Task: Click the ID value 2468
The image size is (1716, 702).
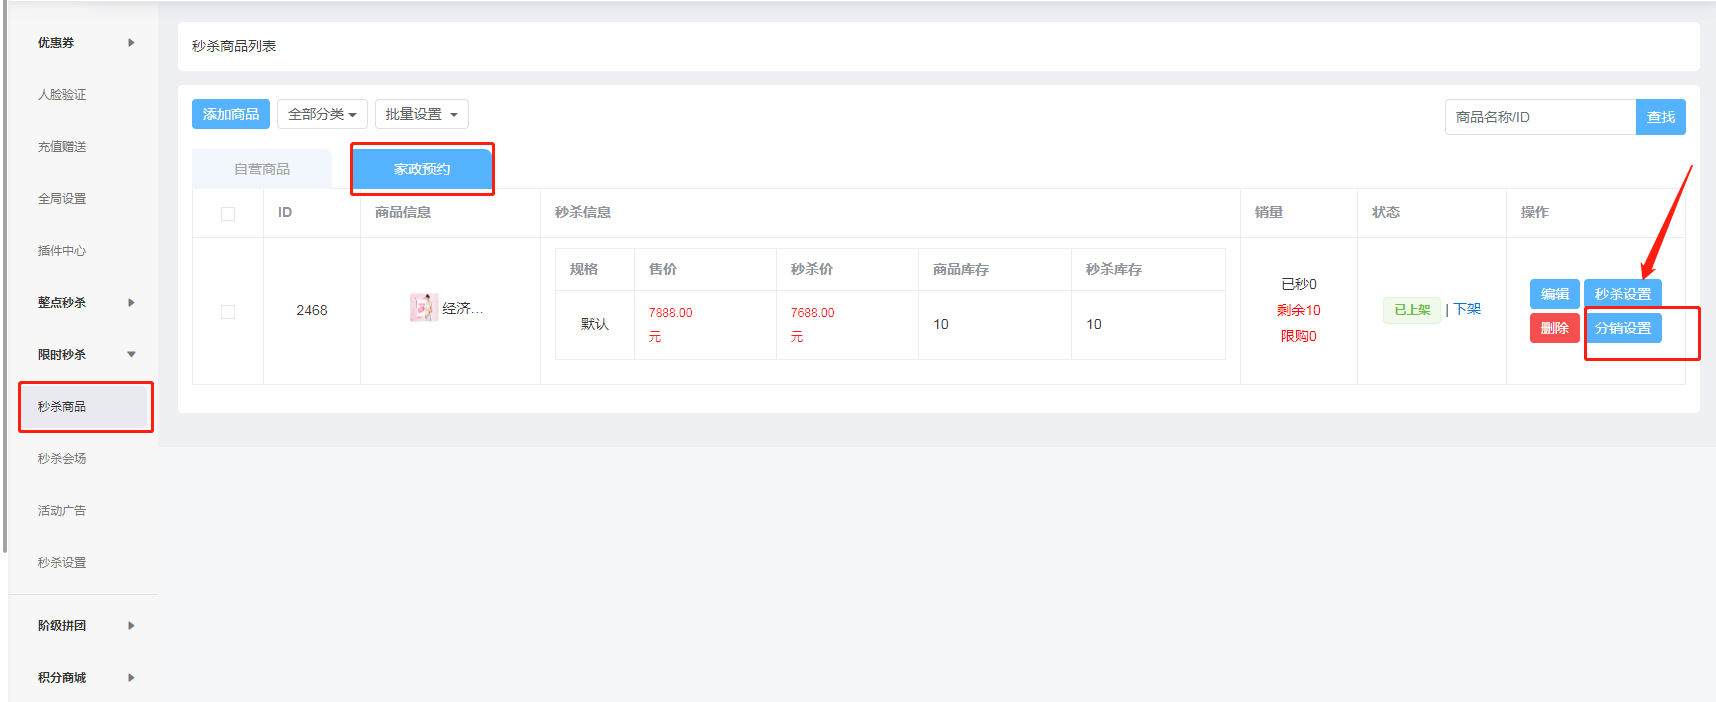Action: 312,311
